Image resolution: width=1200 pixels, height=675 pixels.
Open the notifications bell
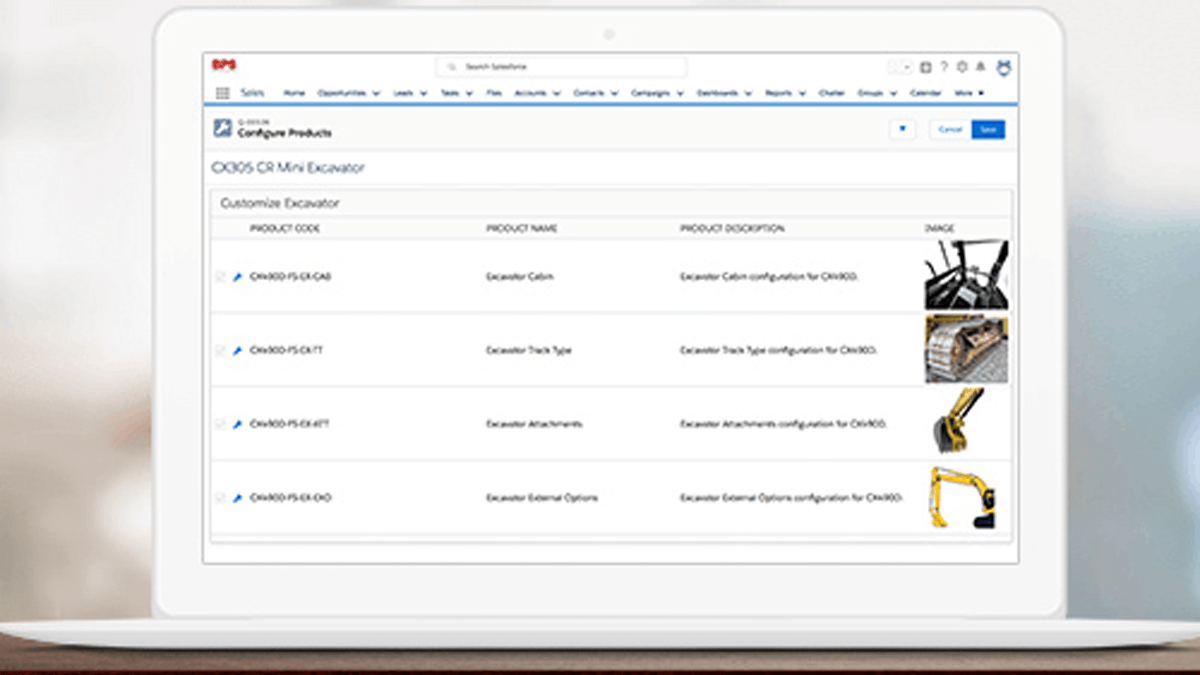[x=979, y=67]
